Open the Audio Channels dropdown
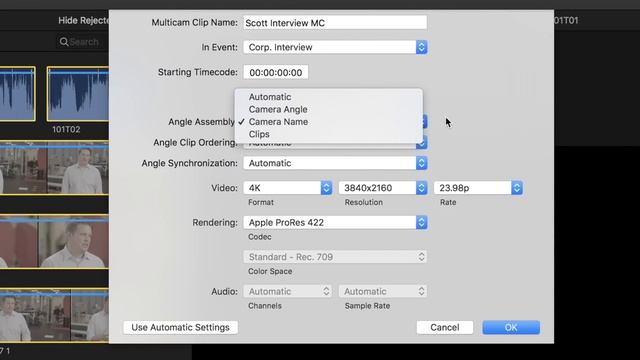This screenshot has width=640, height=360. 287,291
